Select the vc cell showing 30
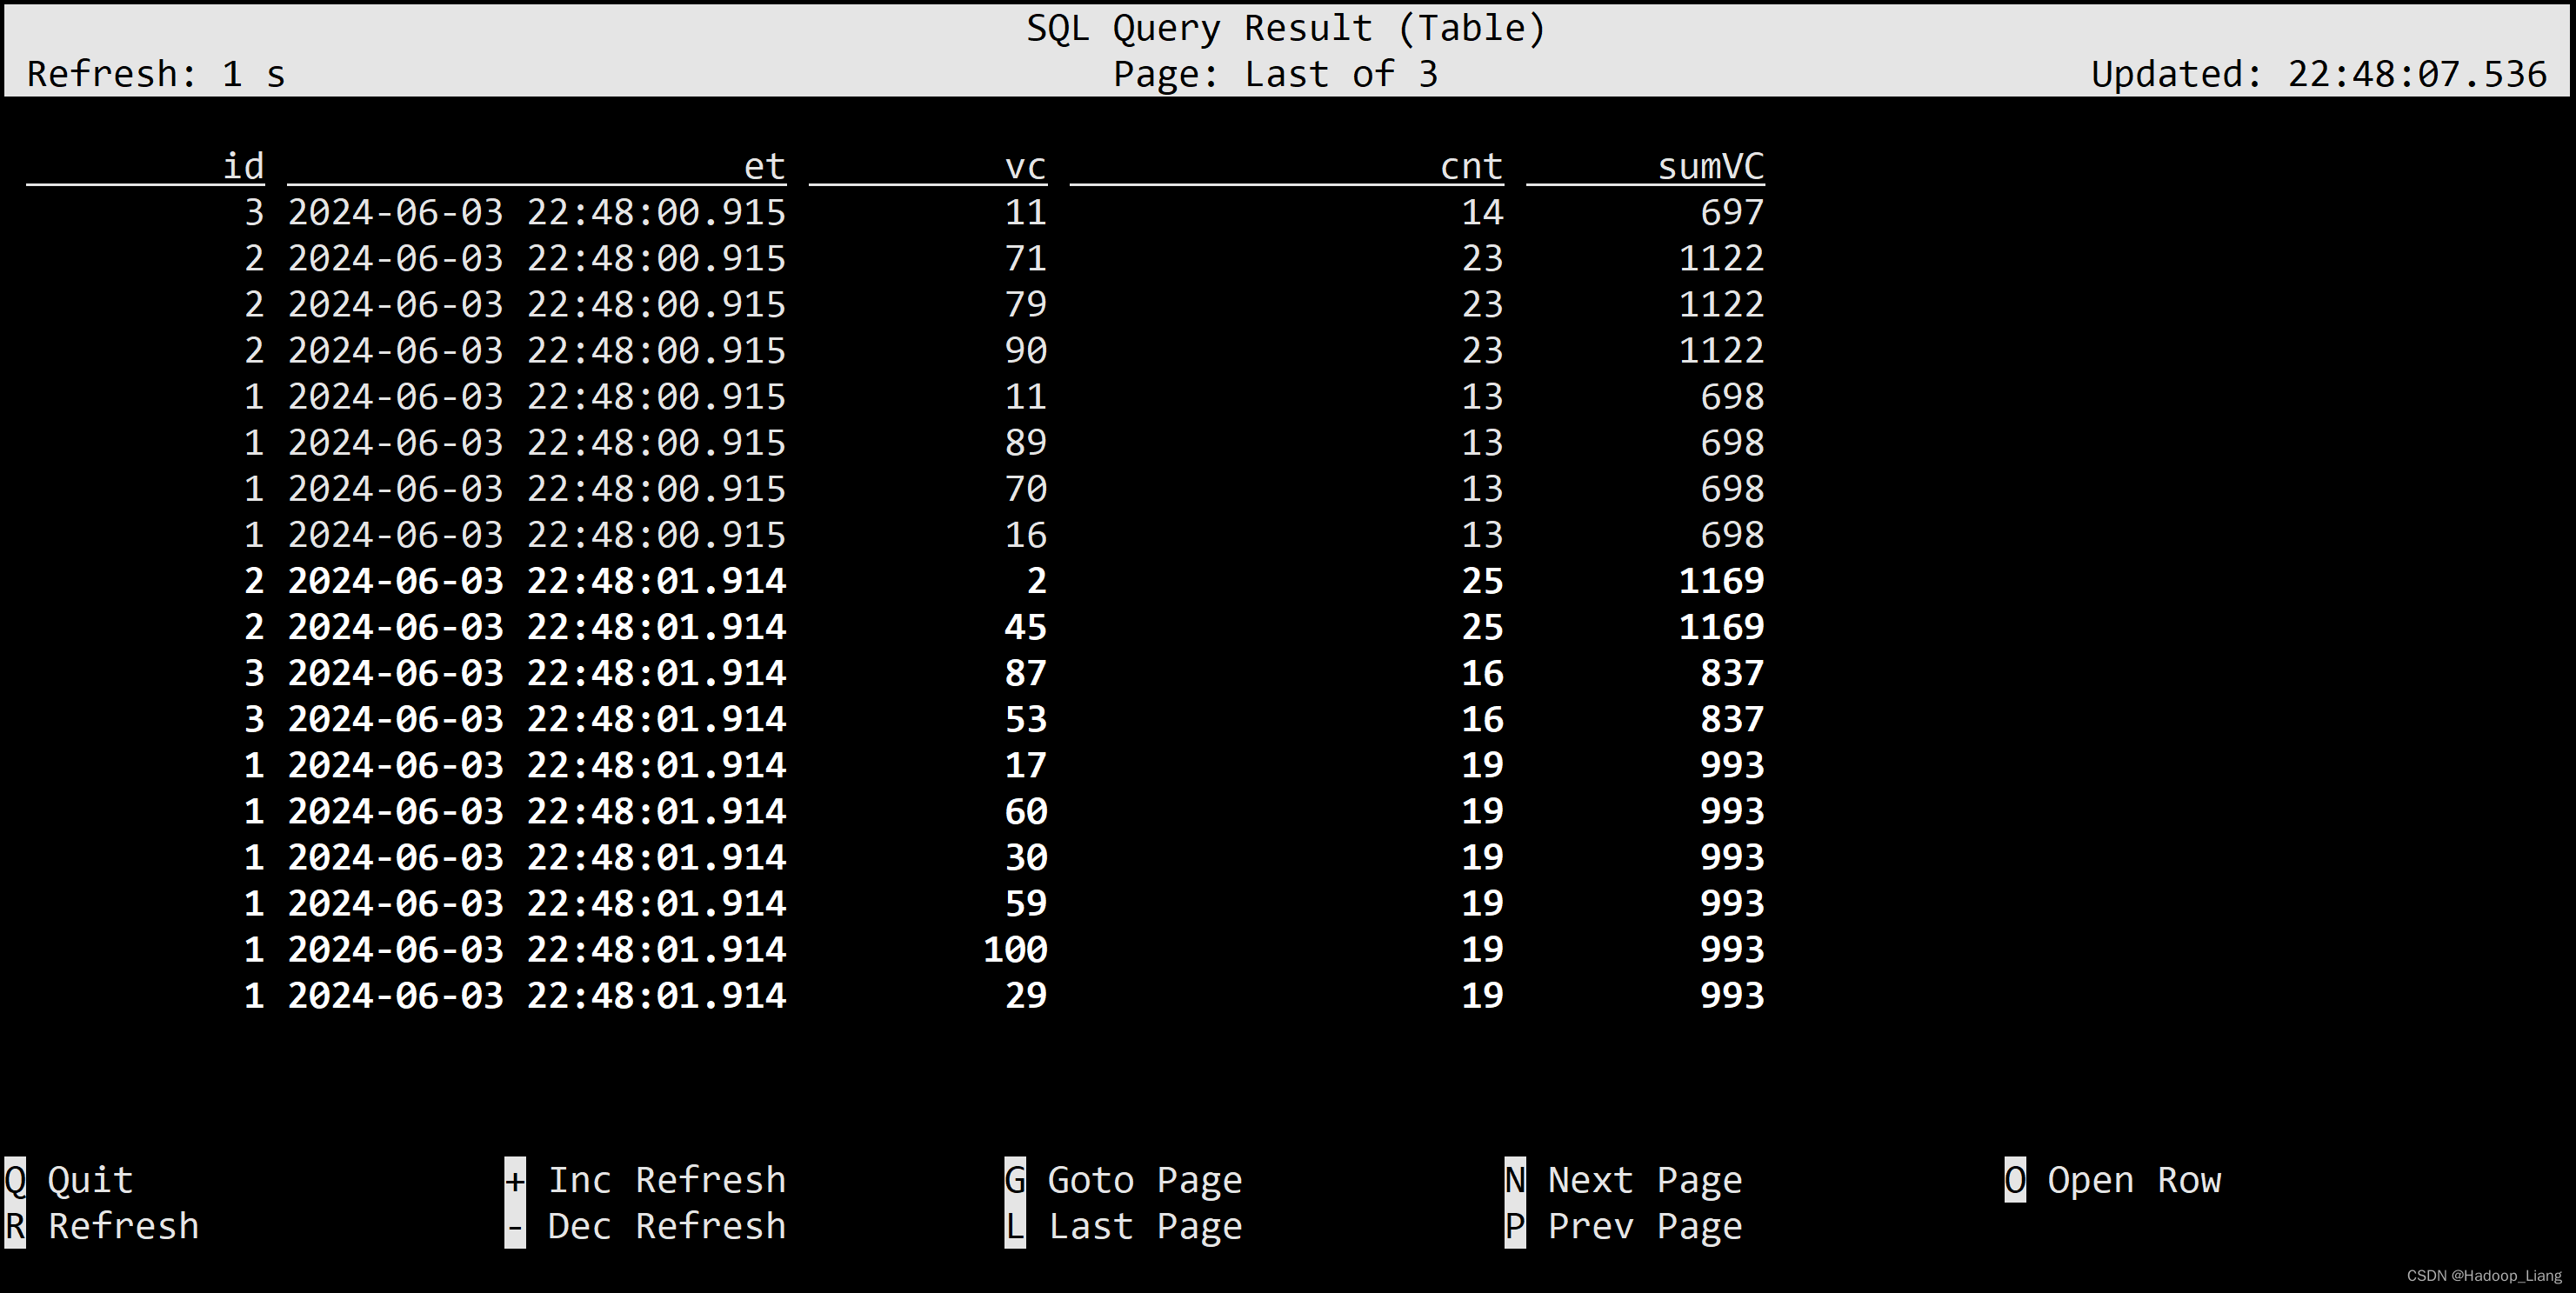 pos(1026,857)
